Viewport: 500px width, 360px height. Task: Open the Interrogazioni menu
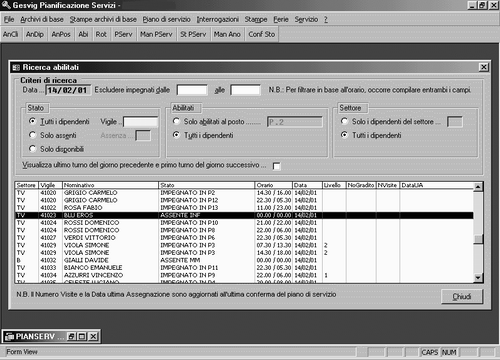[x=218, y=19]
